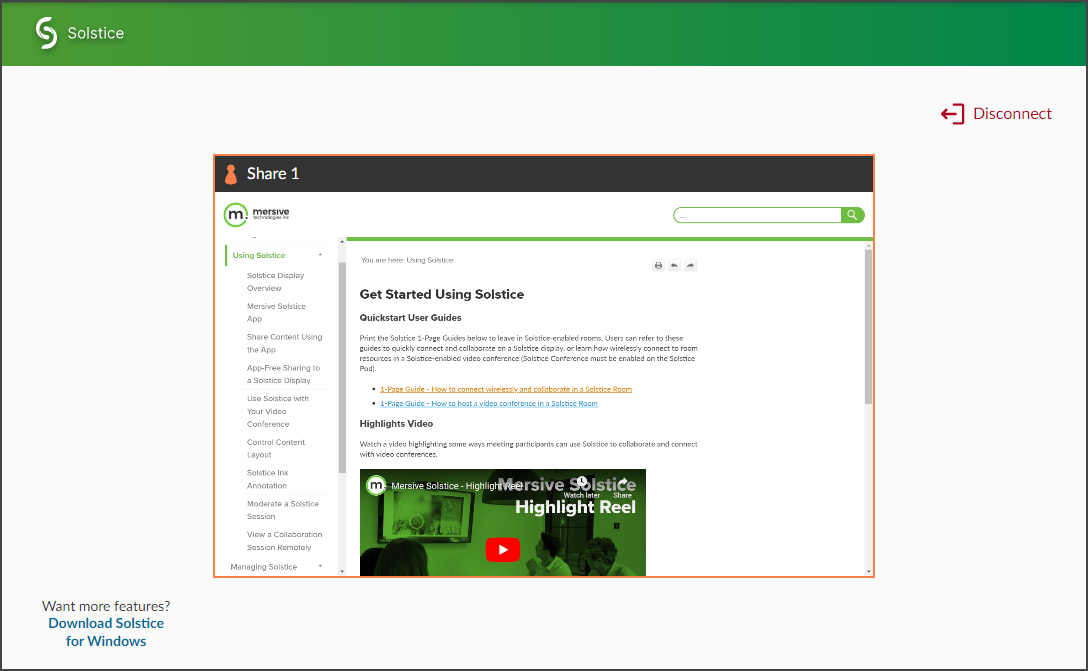Click the Disconnect button

[x=996, y=114]
